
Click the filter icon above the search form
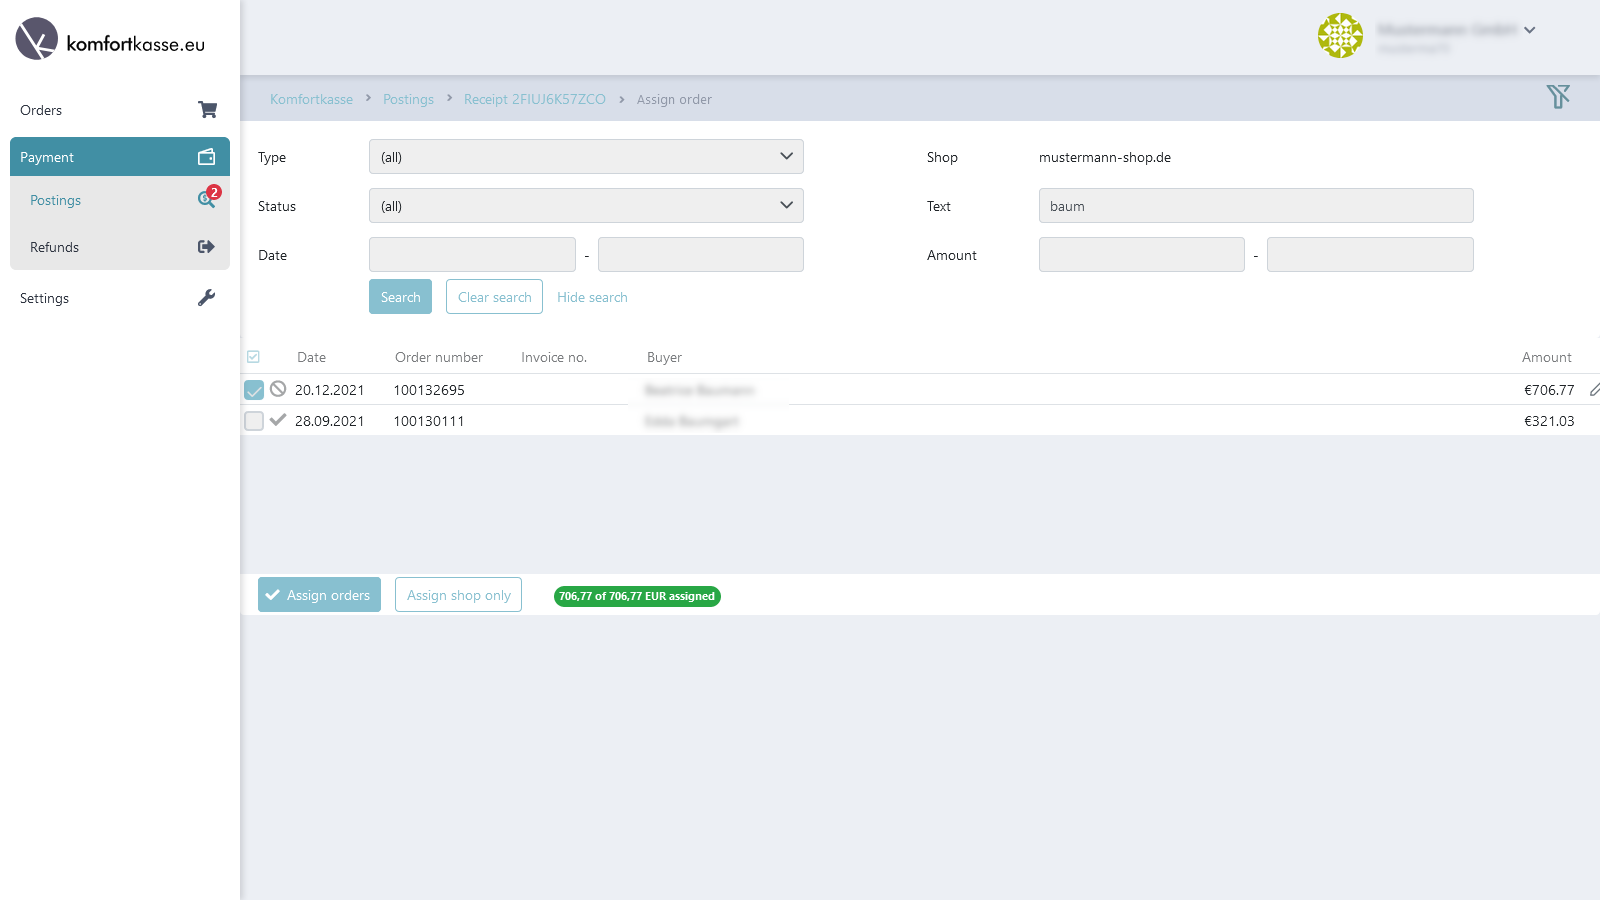[1558, 96]
